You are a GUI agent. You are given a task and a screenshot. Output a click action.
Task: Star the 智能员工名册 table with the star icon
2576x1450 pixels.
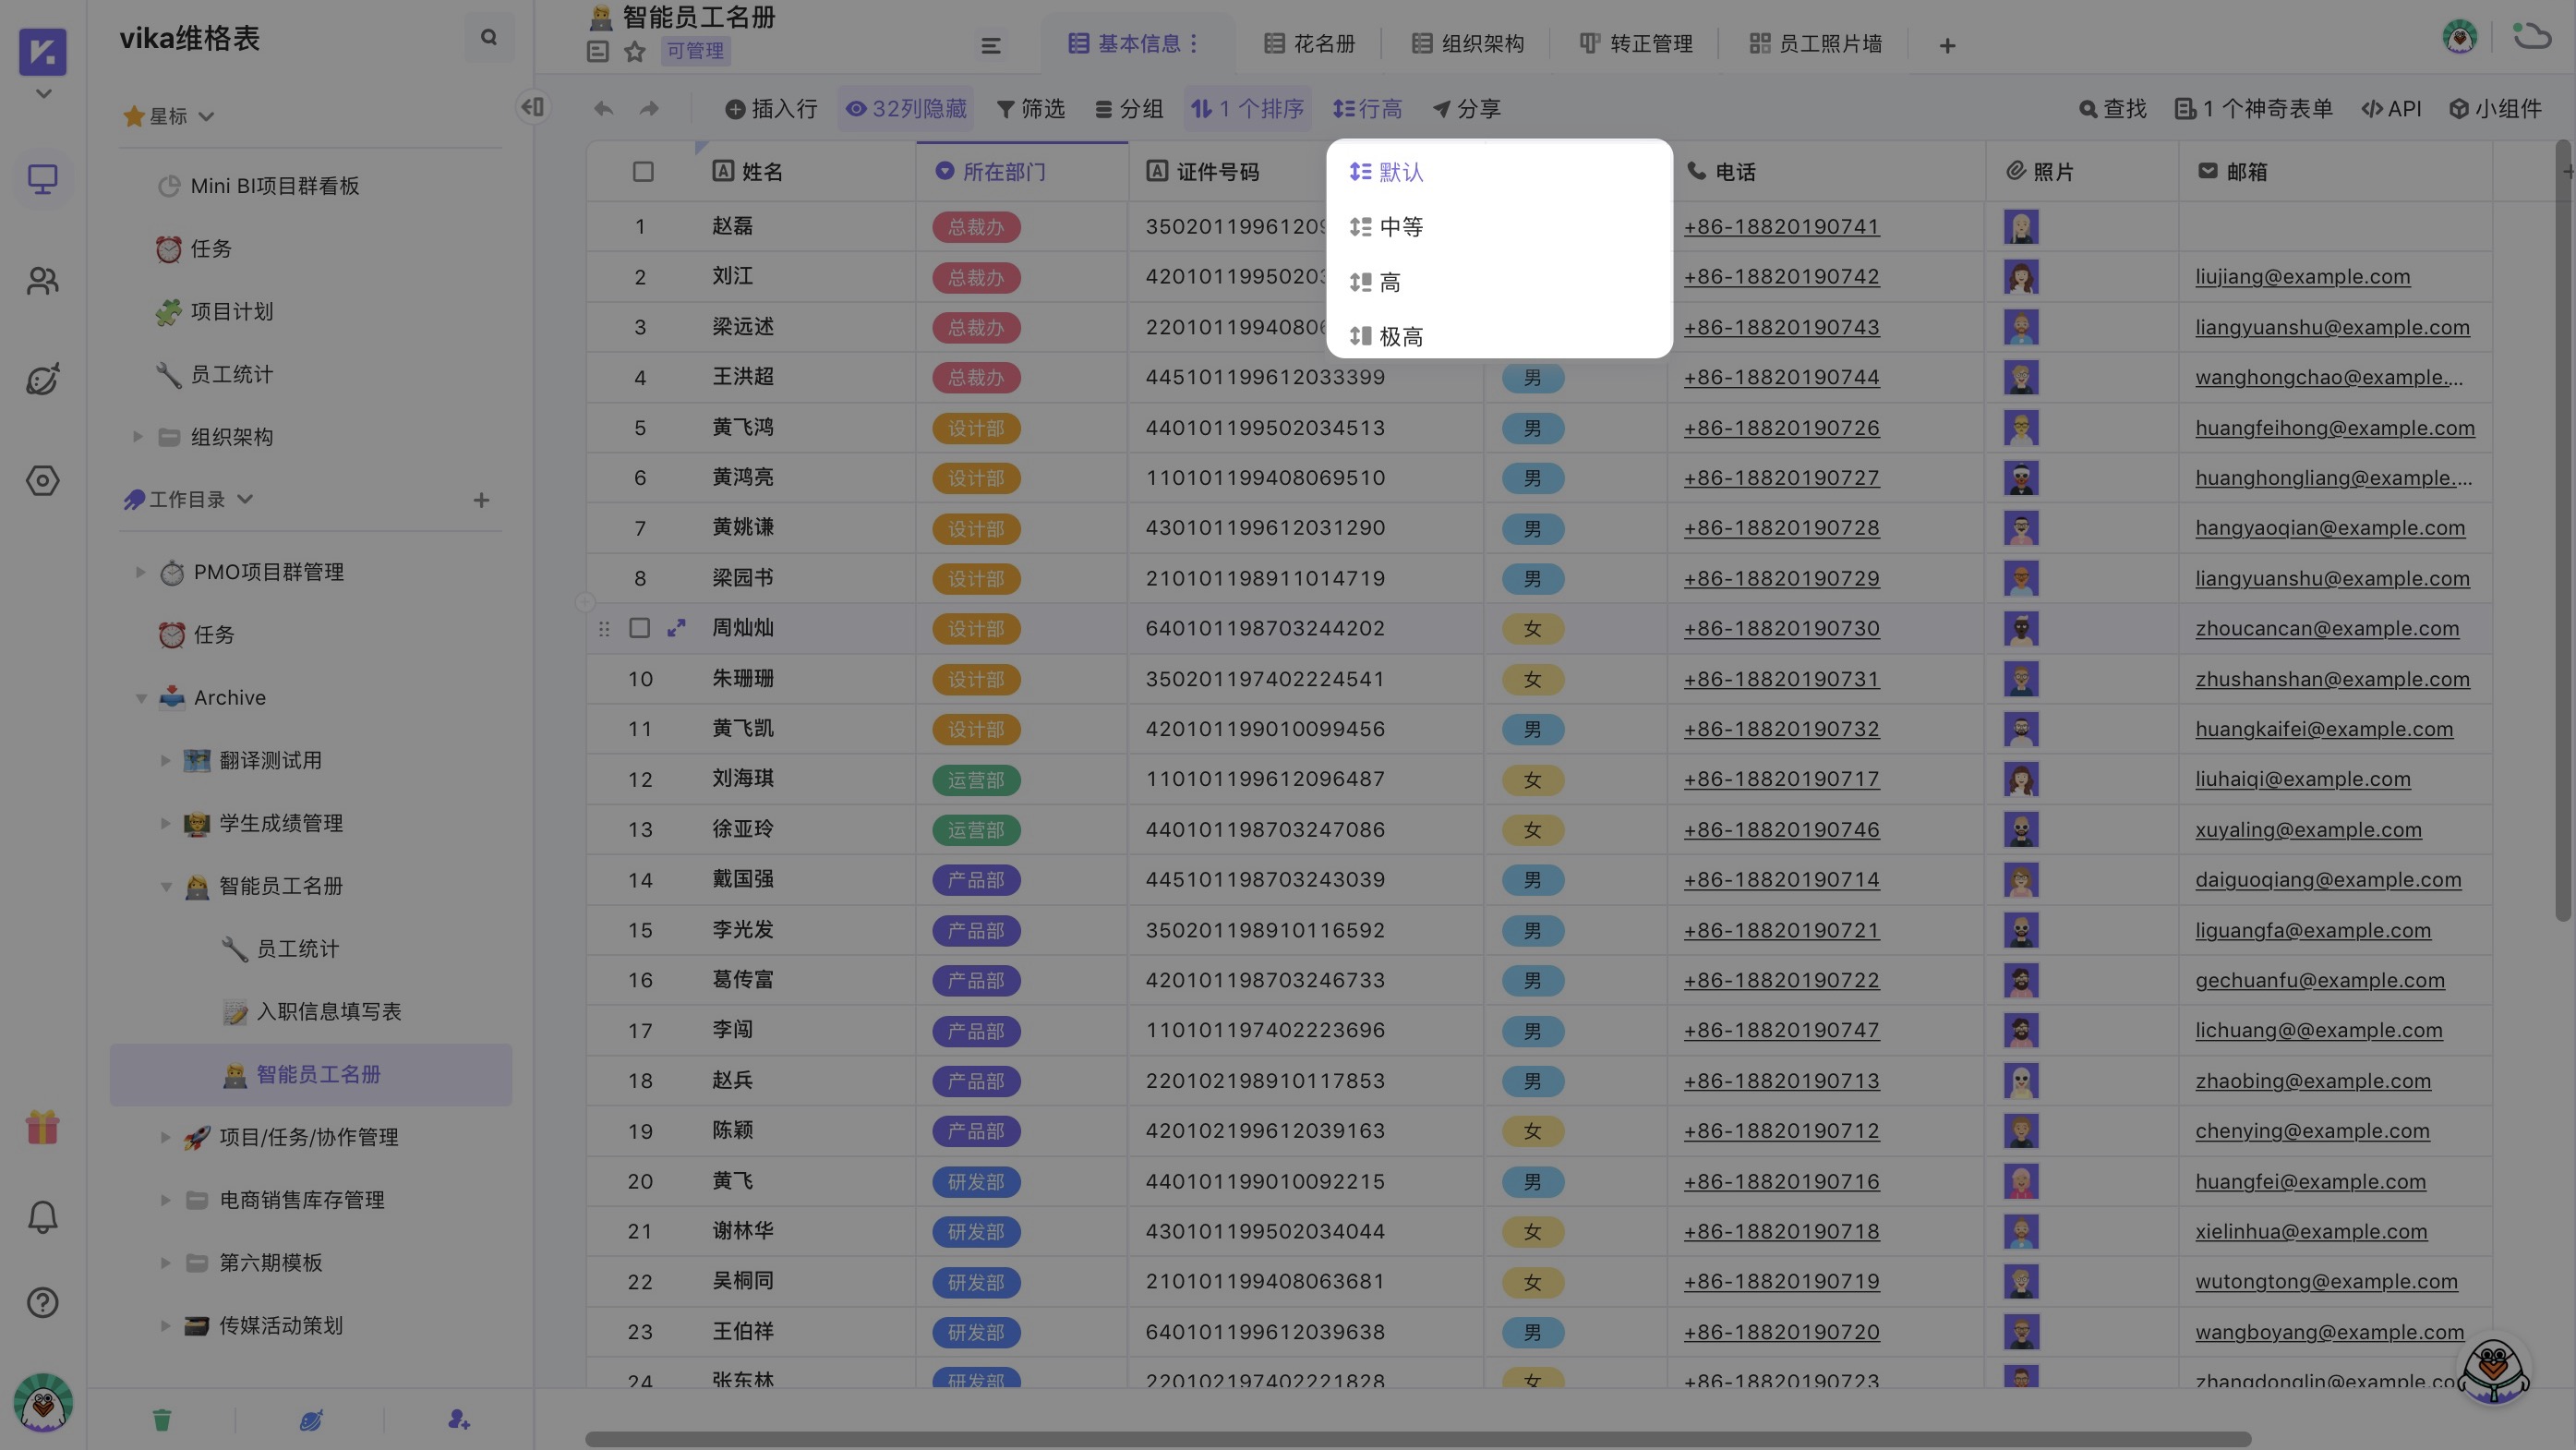[635, 51]
